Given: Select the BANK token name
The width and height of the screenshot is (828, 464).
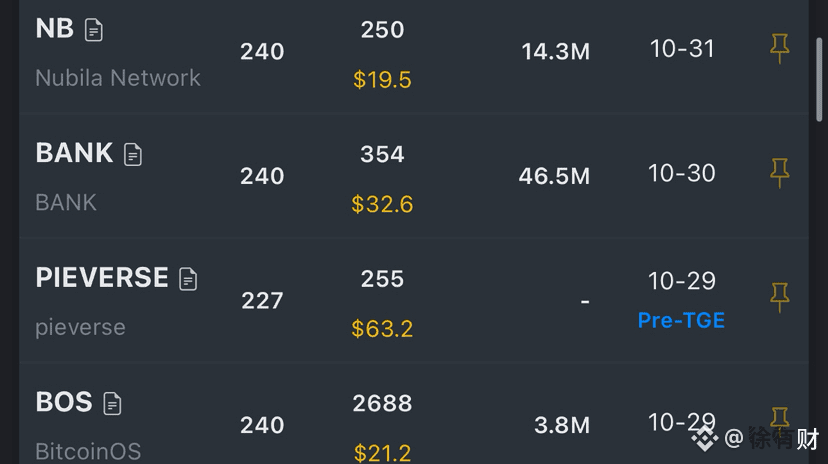Looking at the screenshot, I should pyautogui.click(x=74, y=153).
